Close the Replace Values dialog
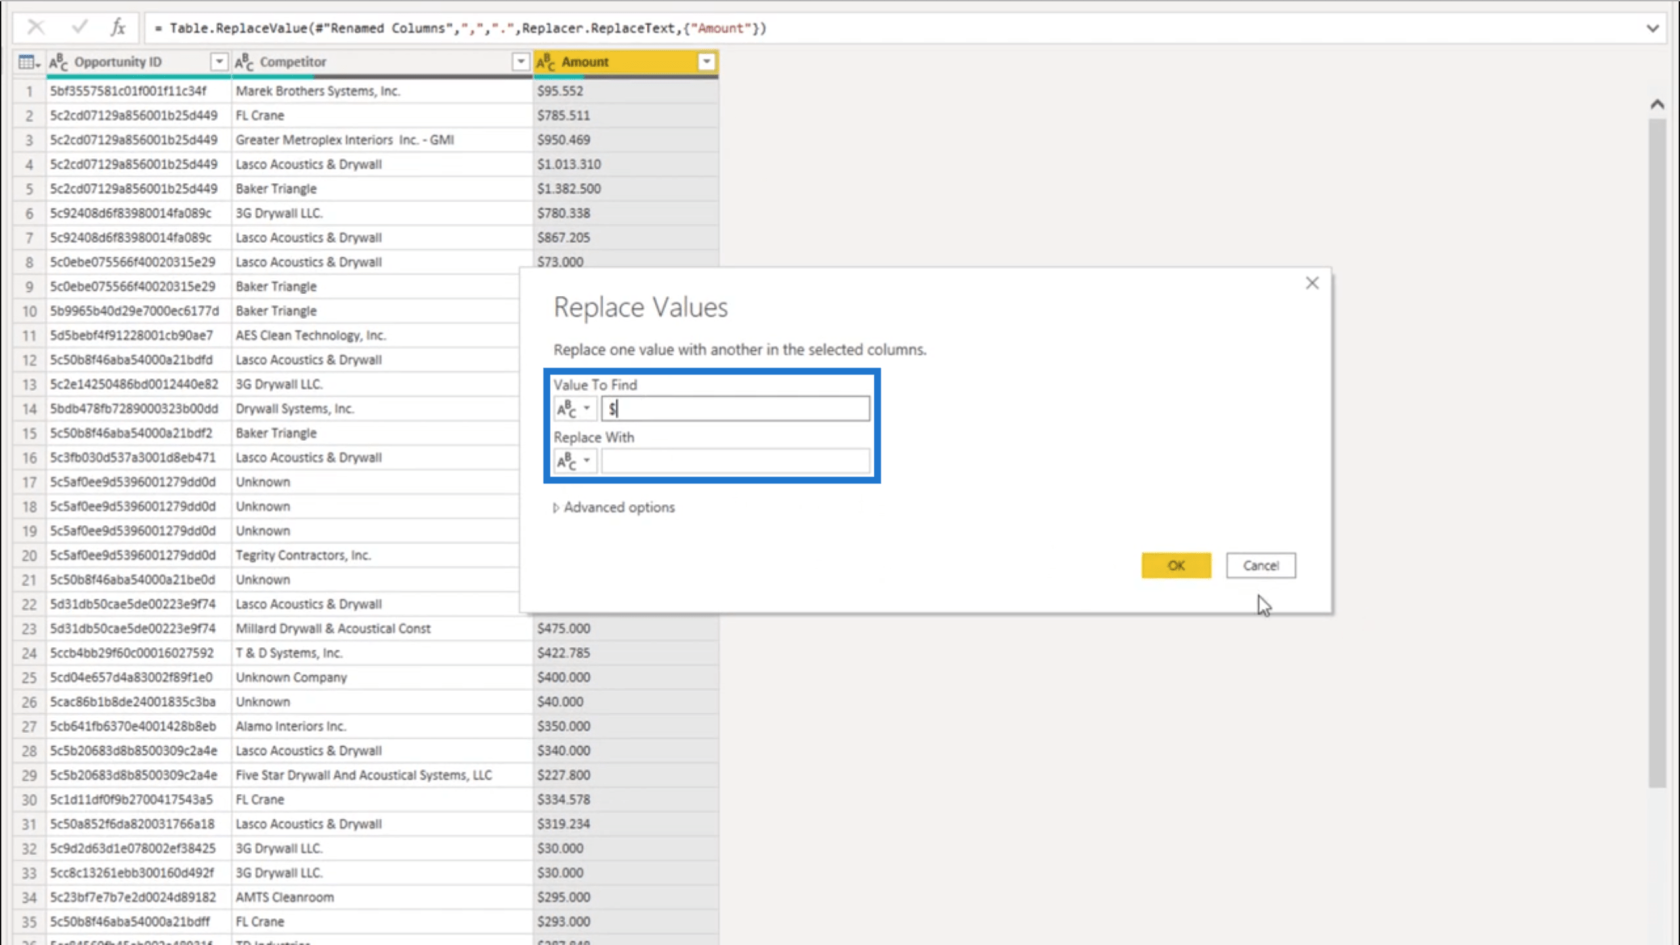The height and width of the screenshot is (945, 1680). tap(1312, 283)
